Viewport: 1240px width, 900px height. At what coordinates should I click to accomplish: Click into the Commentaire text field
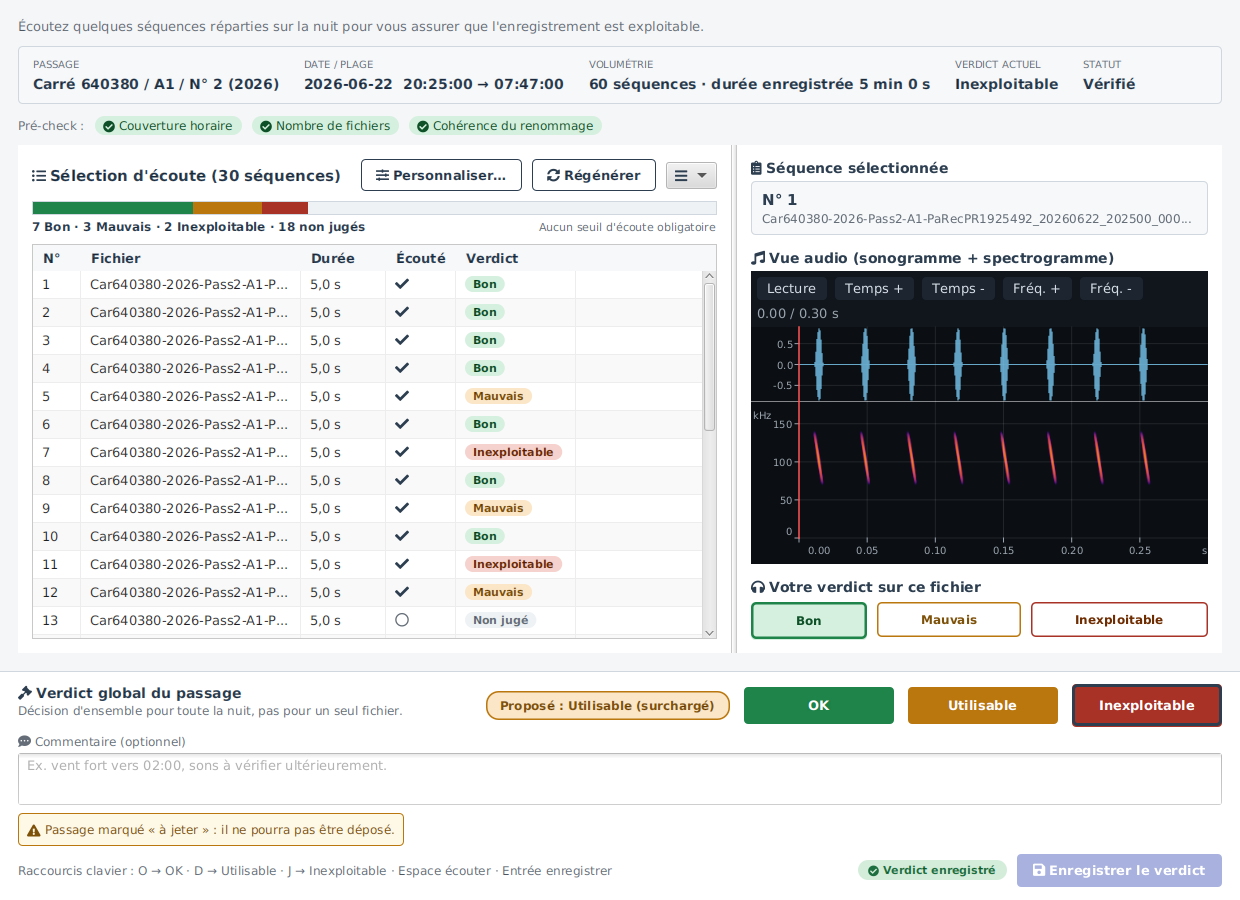620,779
